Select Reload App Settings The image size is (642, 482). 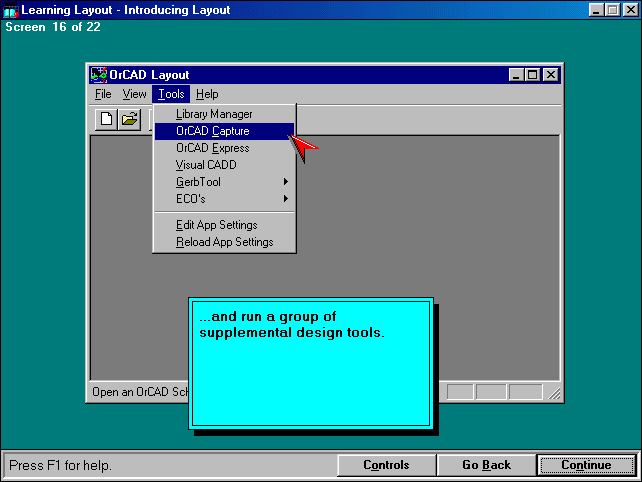tap(224, 242)
